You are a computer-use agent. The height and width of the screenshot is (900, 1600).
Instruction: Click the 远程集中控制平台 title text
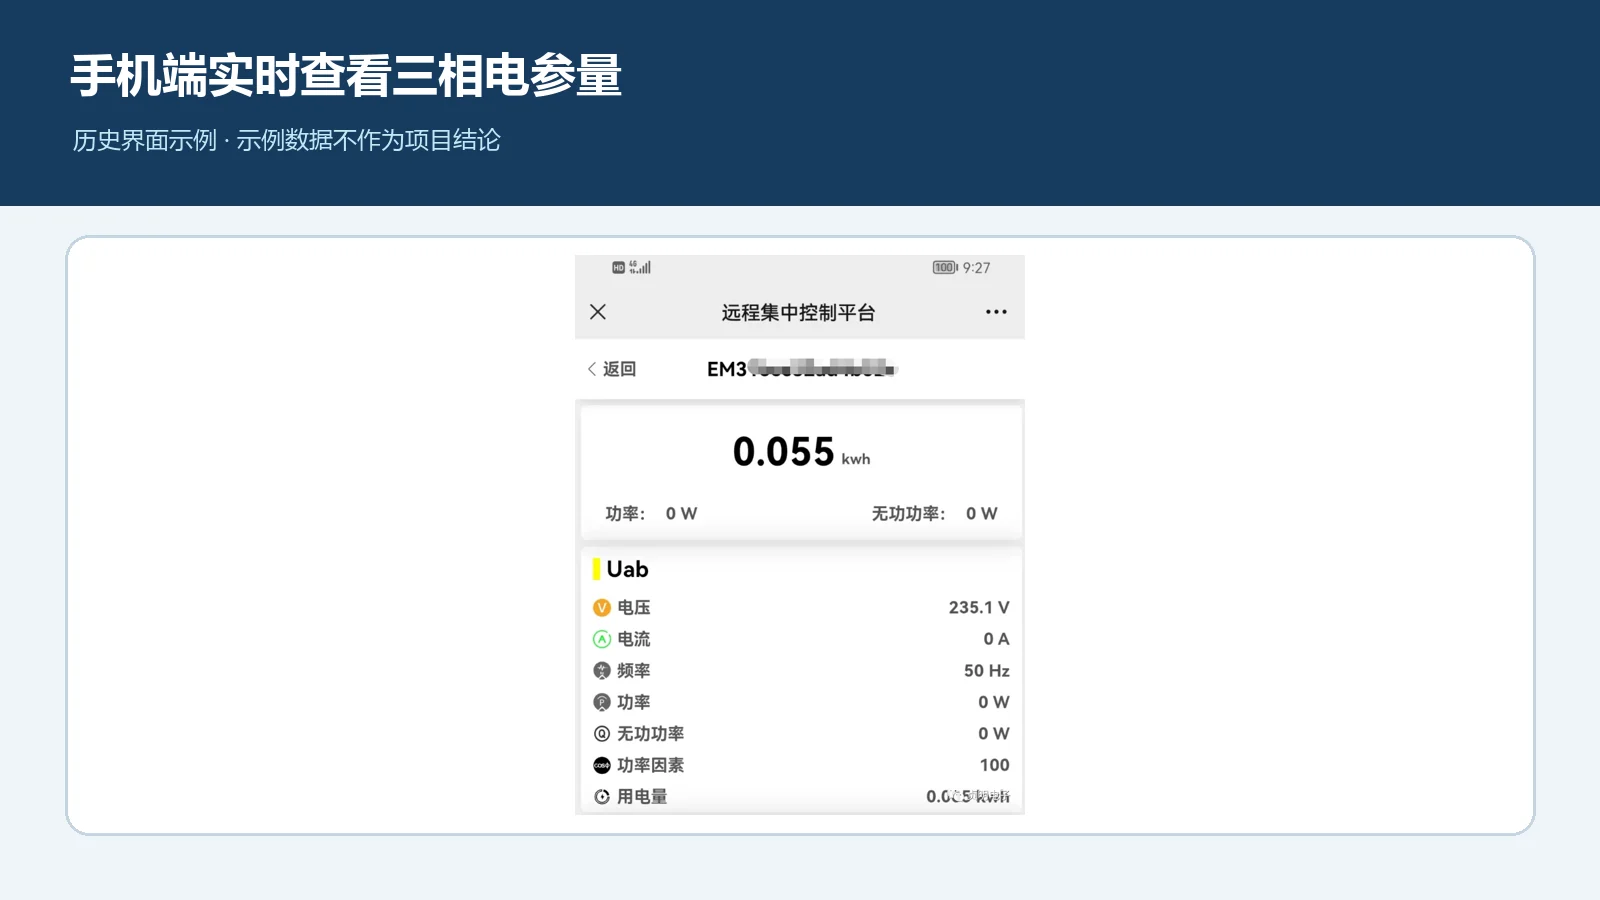798,313
